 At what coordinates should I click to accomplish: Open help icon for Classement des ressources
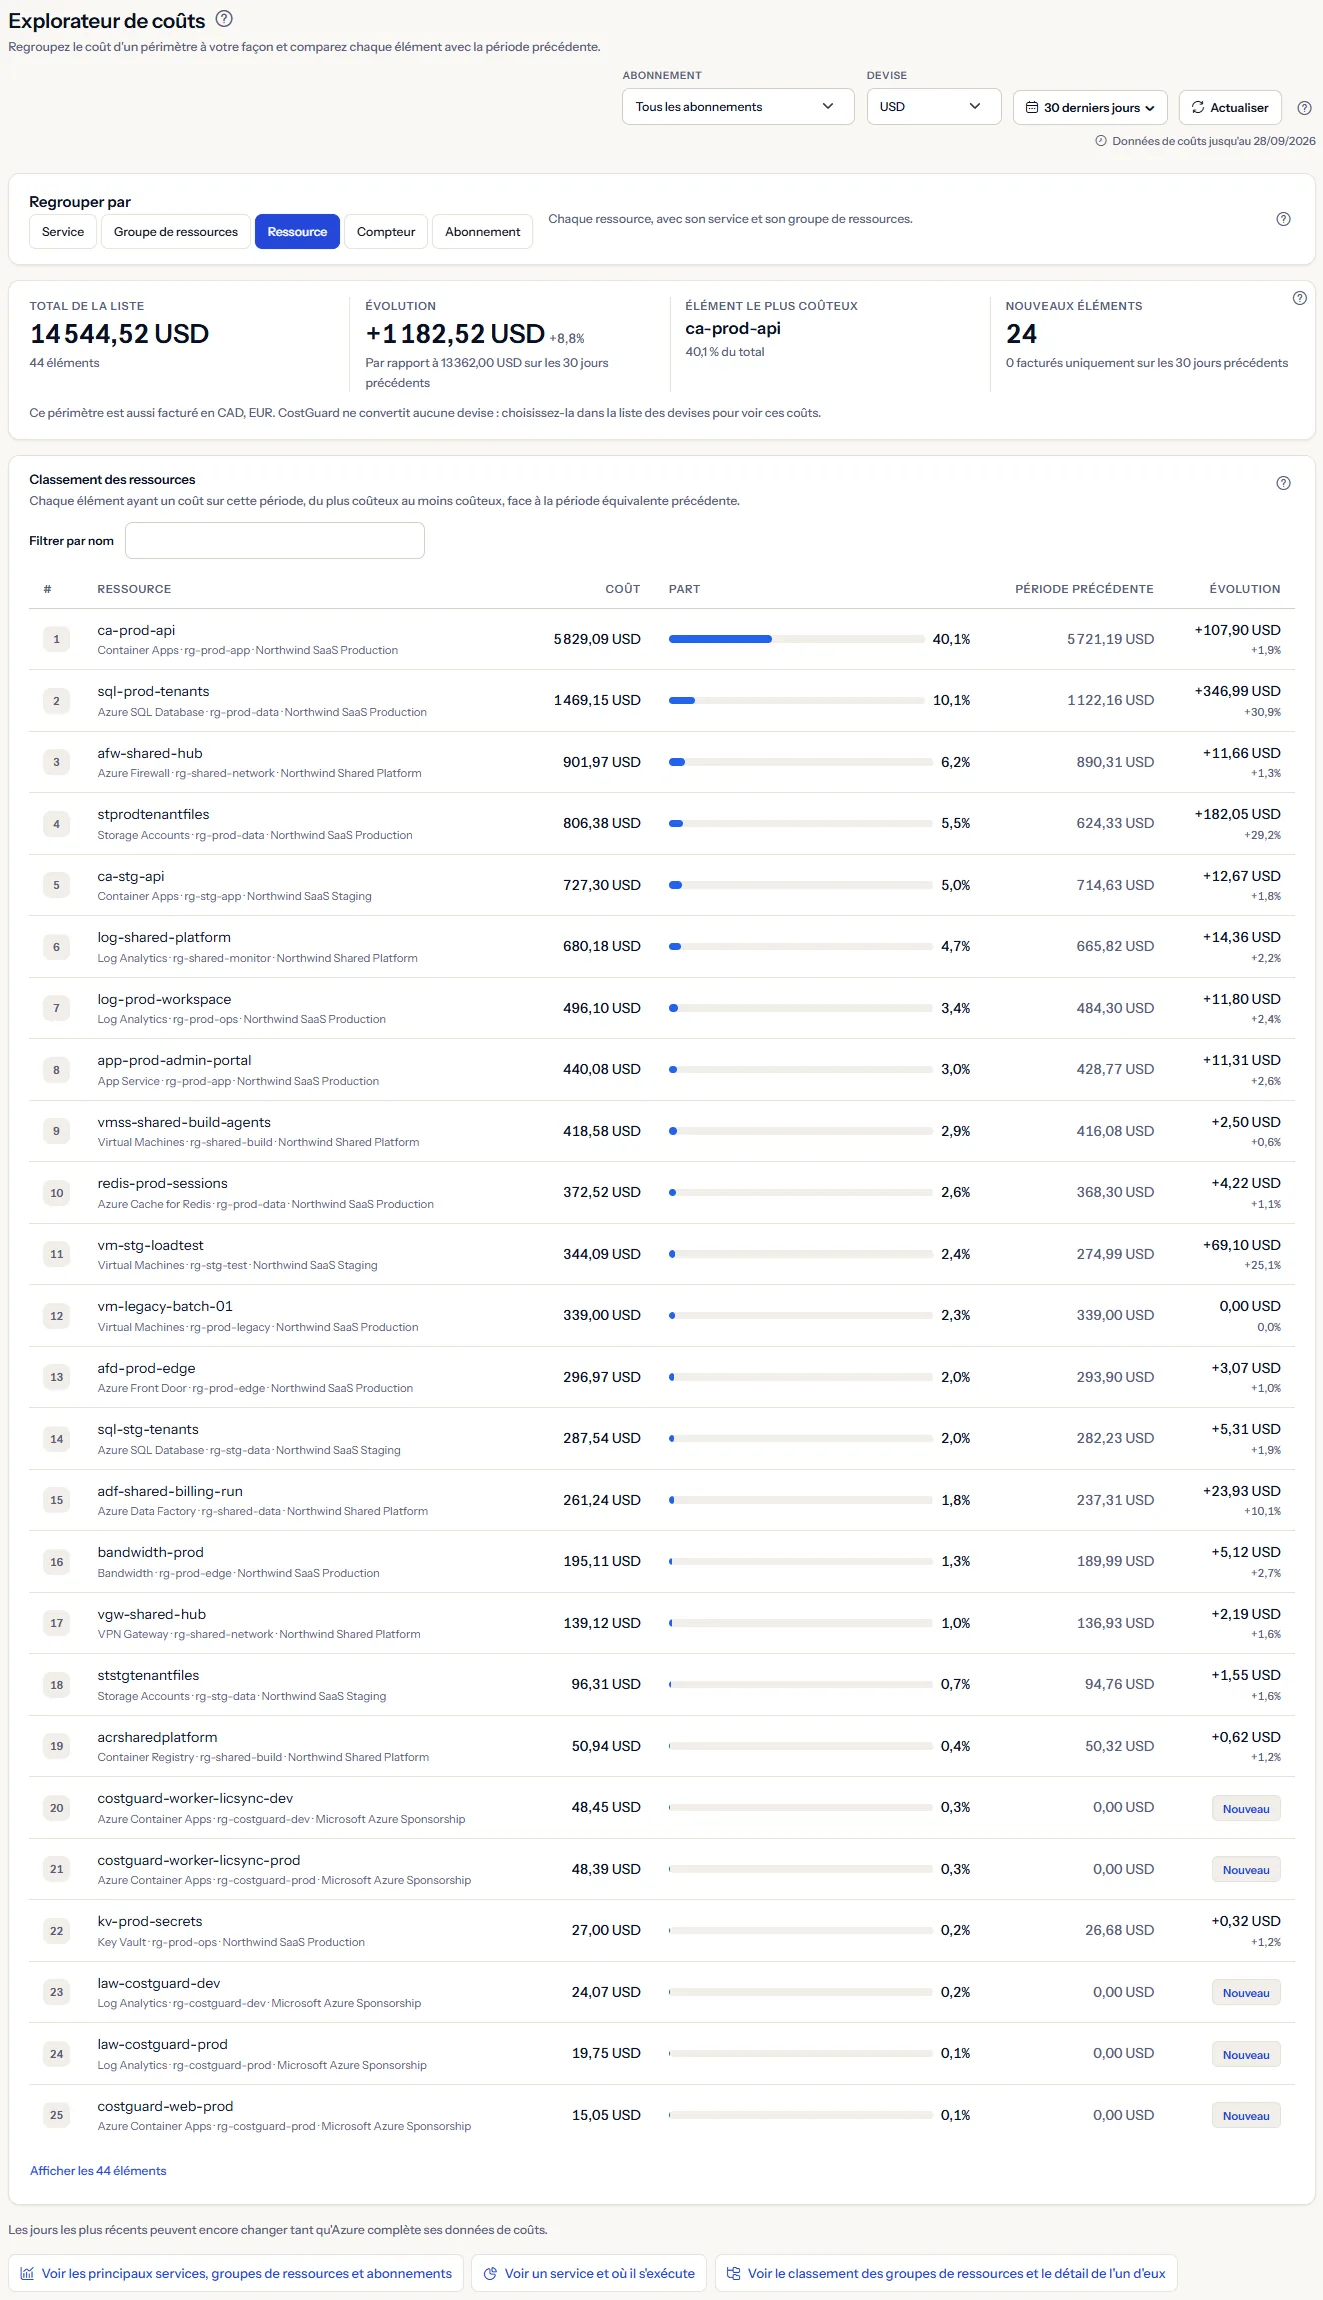click(x=1284, y=483)
